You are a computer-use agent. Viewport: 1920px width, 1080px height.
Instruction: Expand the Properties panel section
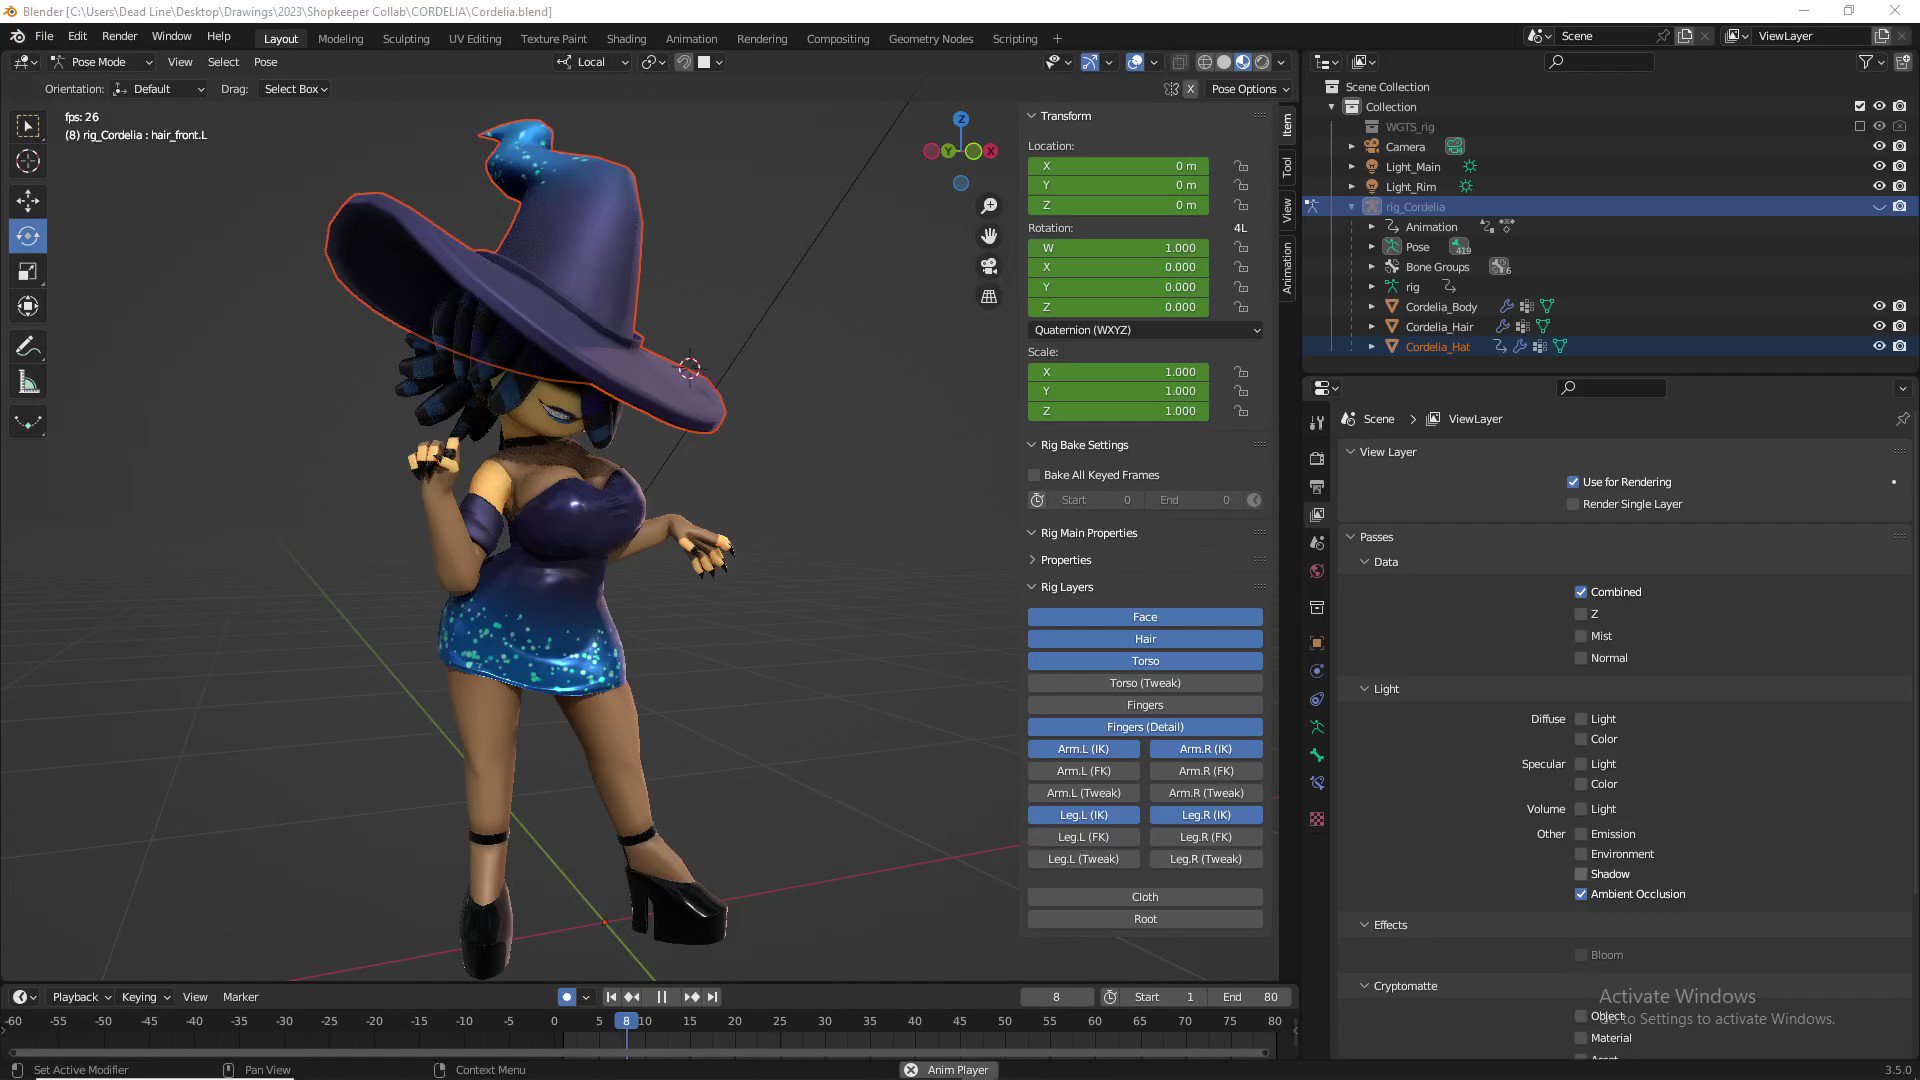1066,560
